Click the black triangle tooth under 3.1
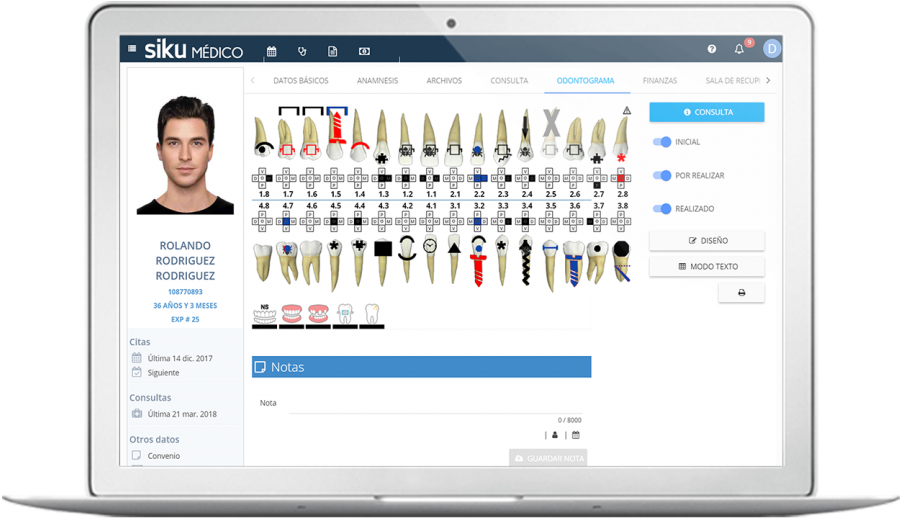 454,258
